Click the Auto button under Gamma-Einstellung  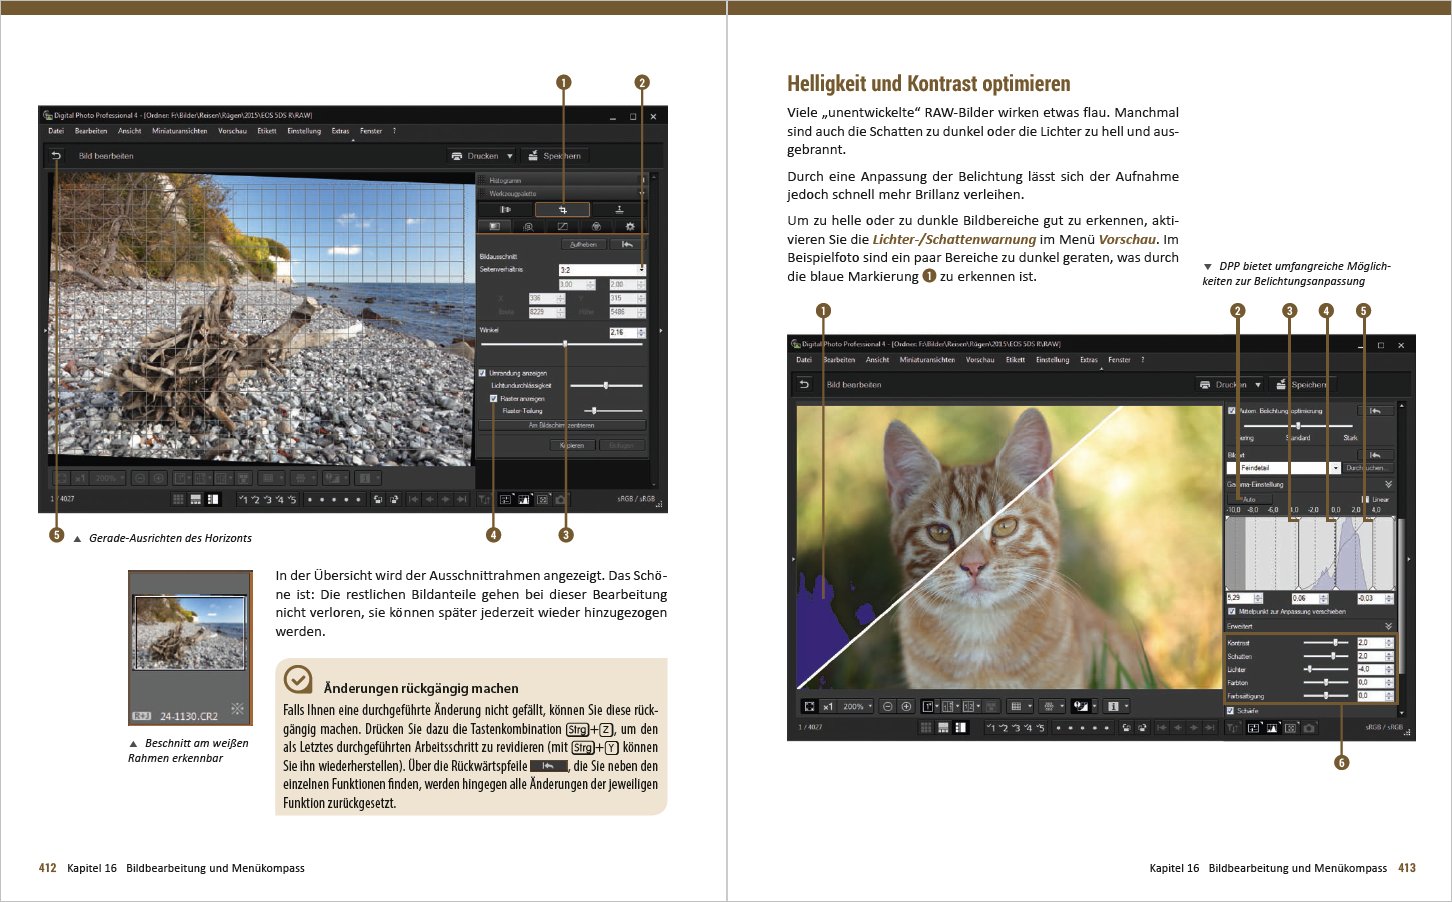[1249, 499]
